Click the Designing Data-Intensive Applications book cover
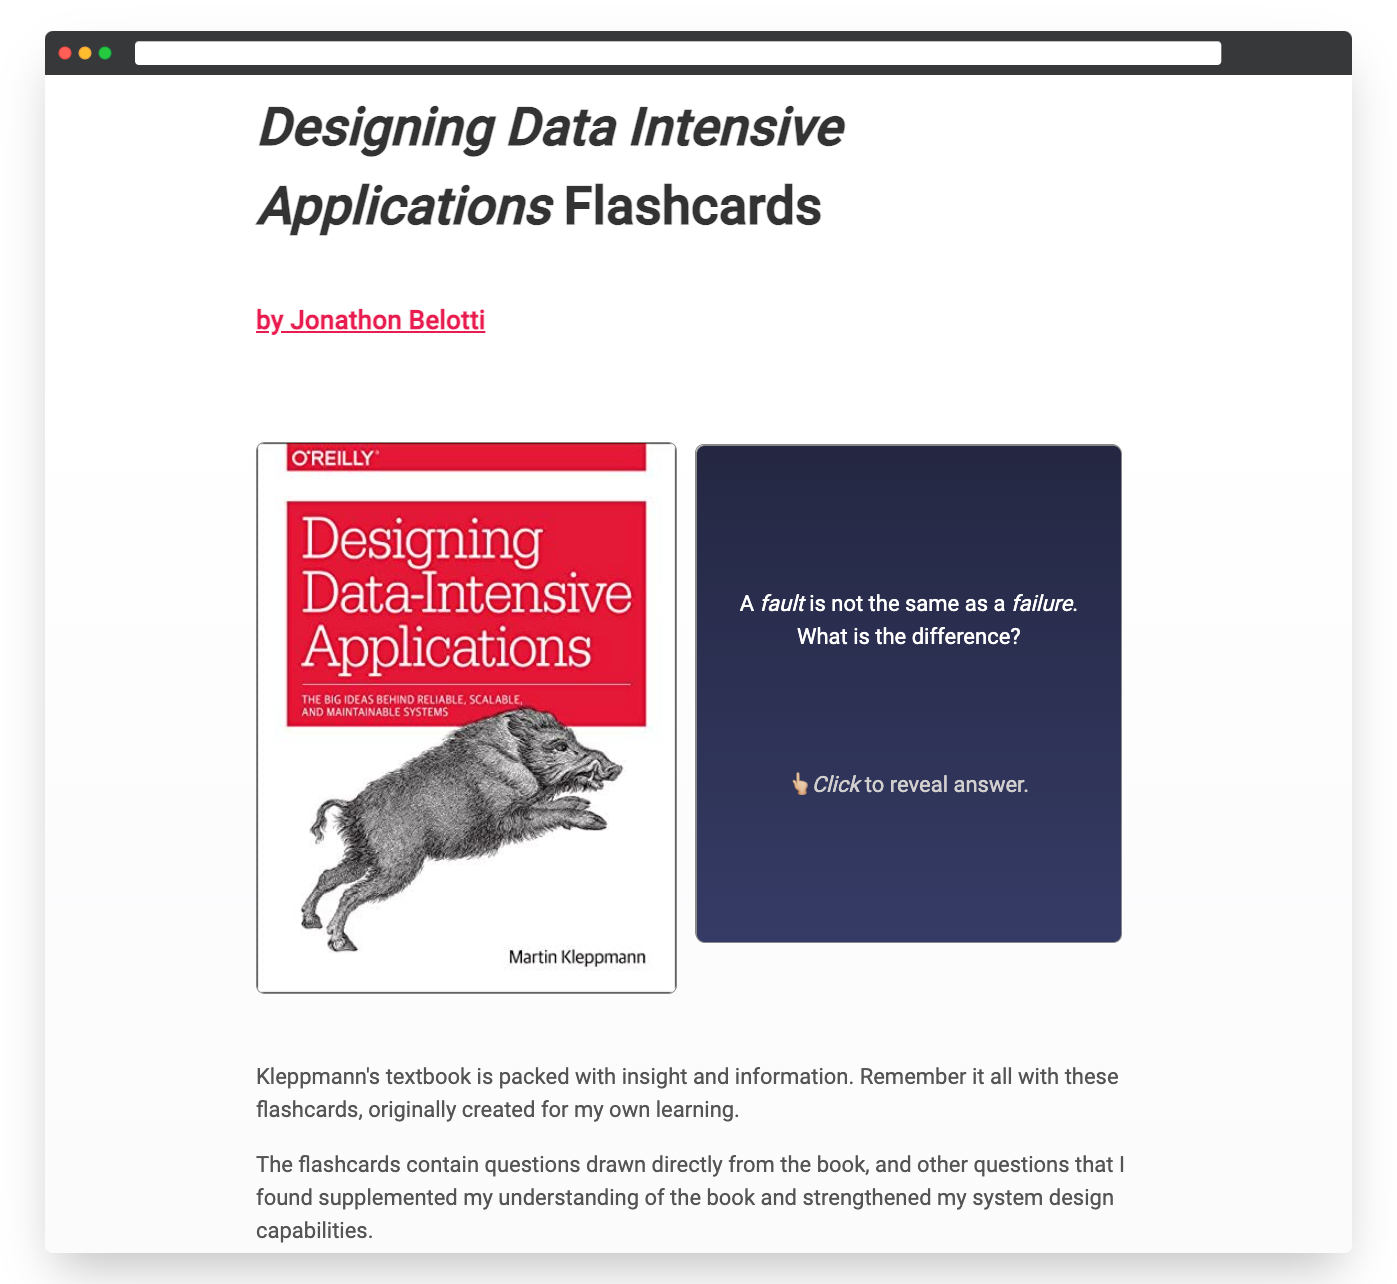The width and height of the screenshot is (1397, 1284). tap(466, 718)
